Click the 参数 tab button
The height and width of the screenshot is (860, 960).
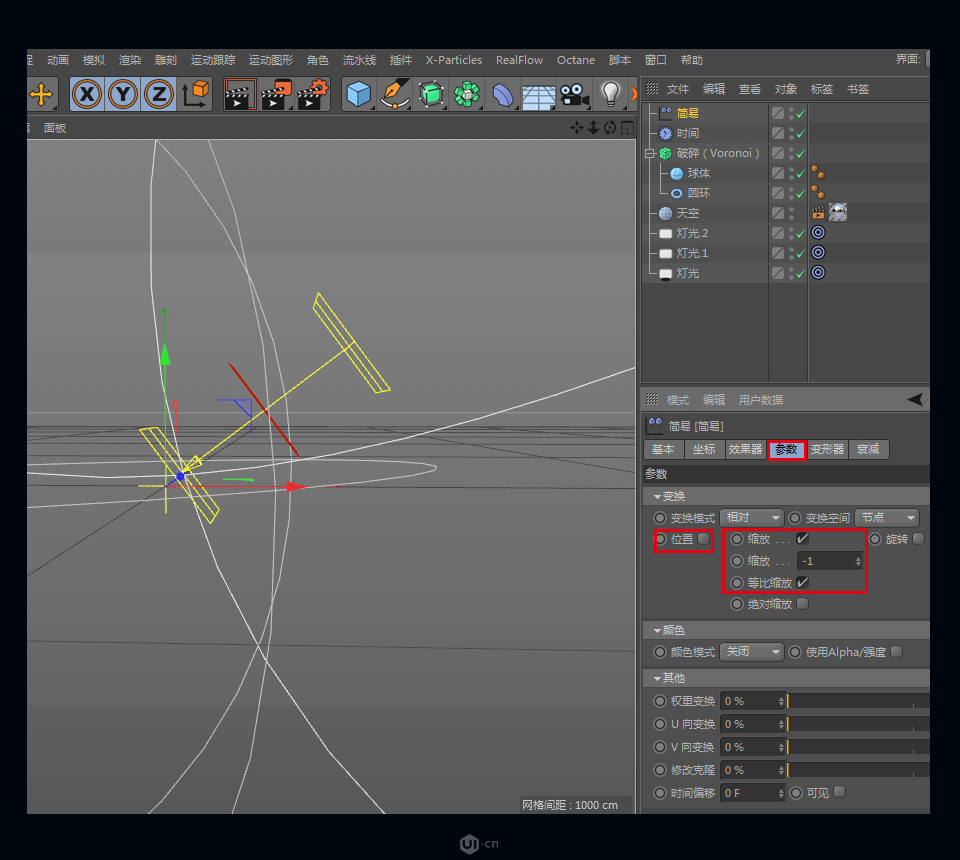tap(787, 449)
